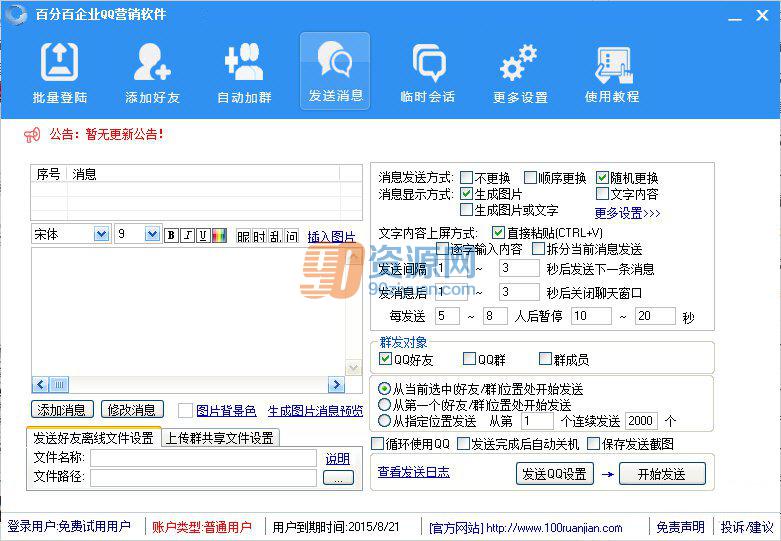
Task: Check 不更换 send mode option
Action: coord(466,177)
